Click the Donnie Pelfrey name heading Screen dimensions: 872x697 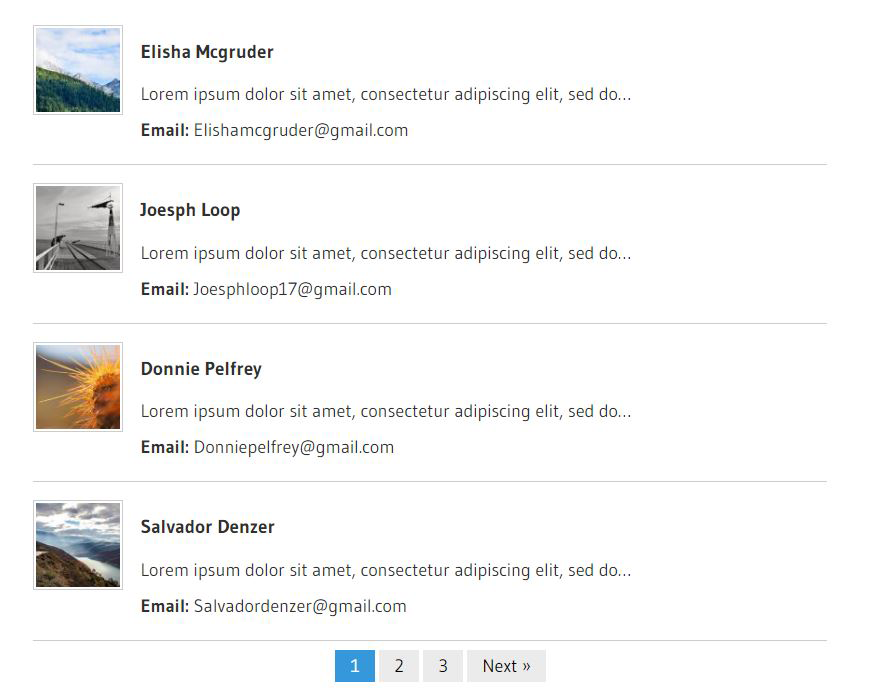[201, 369]
